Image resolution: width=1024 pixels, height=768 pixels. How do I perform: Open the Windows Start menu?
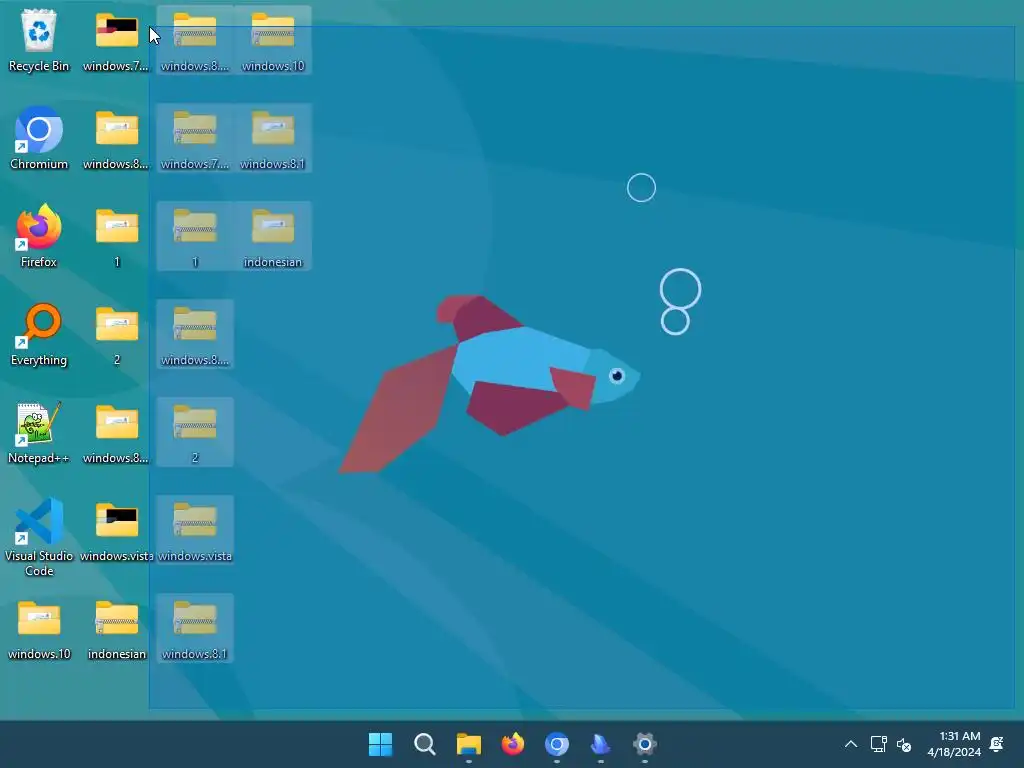tap(380, 744)
